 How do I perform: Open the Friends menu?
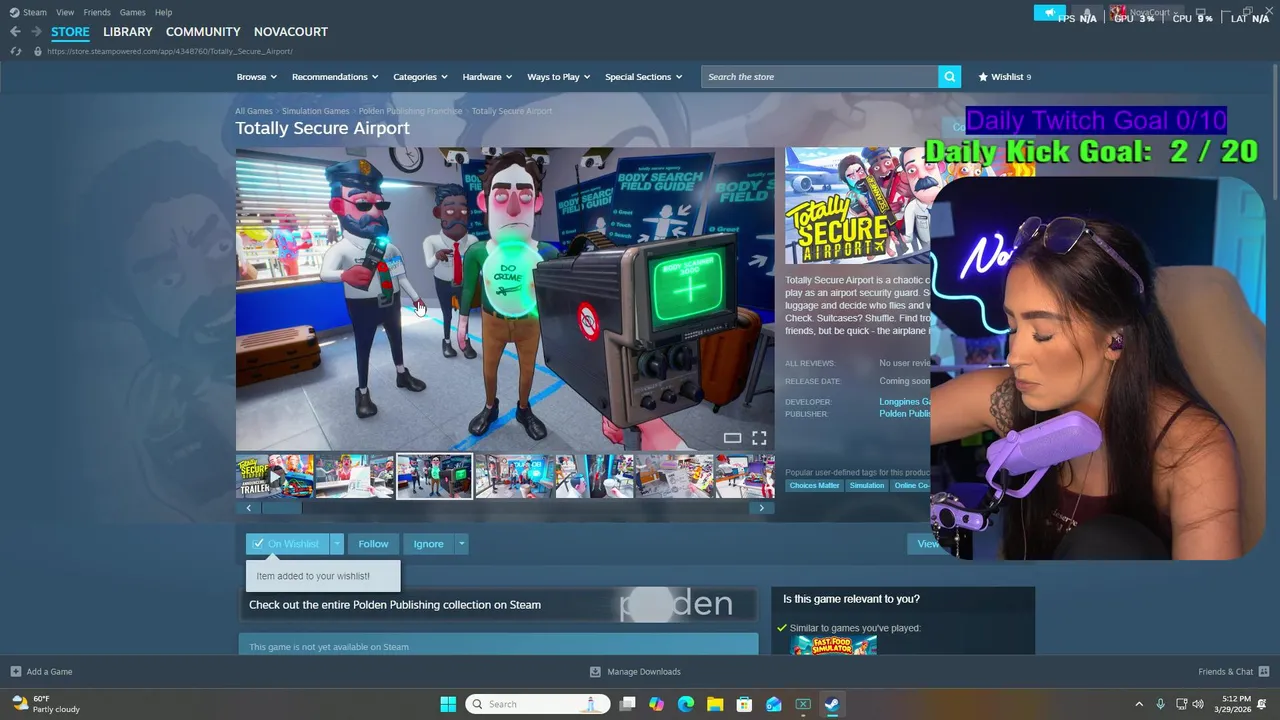point(97,12)
